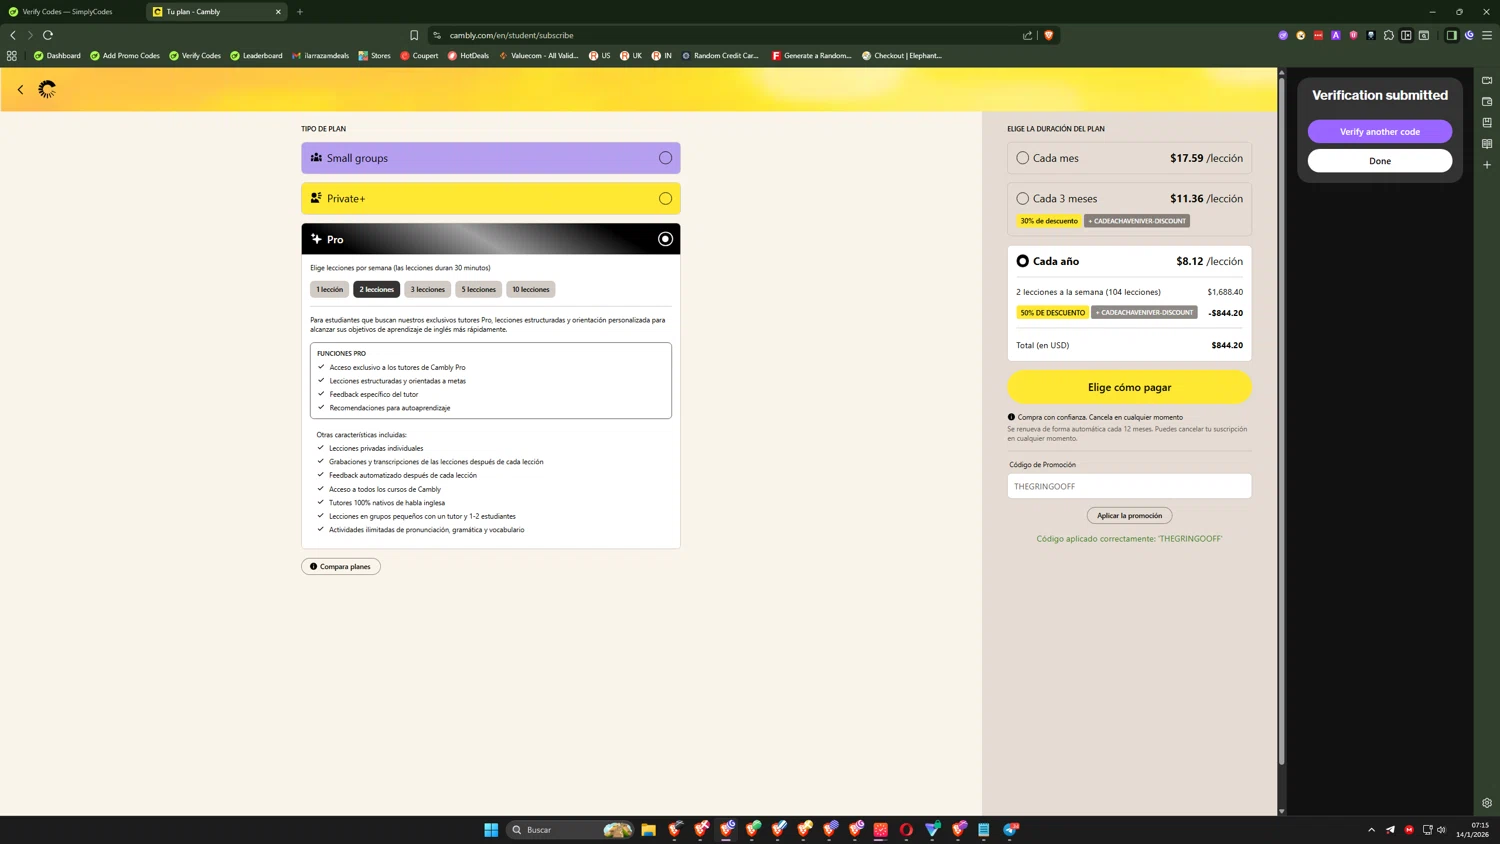Screen dimensions: 1500x844
Task: Choose the 'Cada mes' duration radio
Action: (x=1022, y=158)
